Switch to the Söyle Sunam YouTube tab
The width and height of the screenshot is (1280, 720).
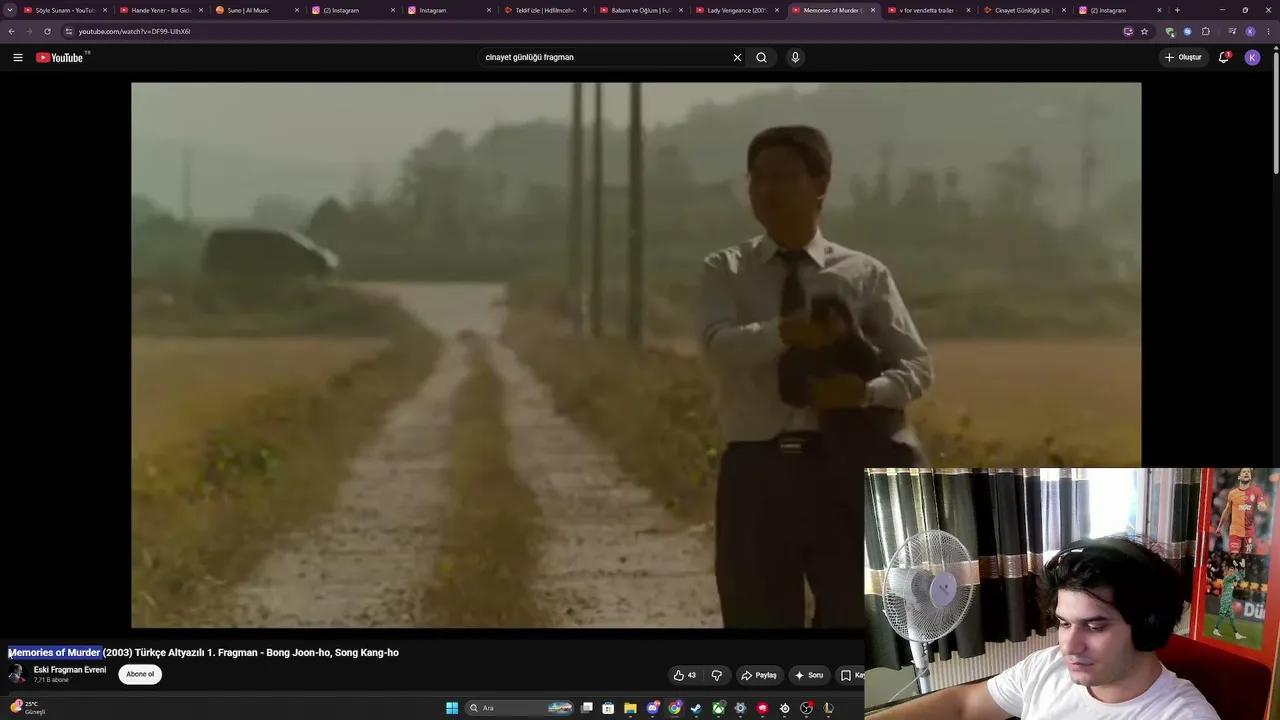[64, 10]
